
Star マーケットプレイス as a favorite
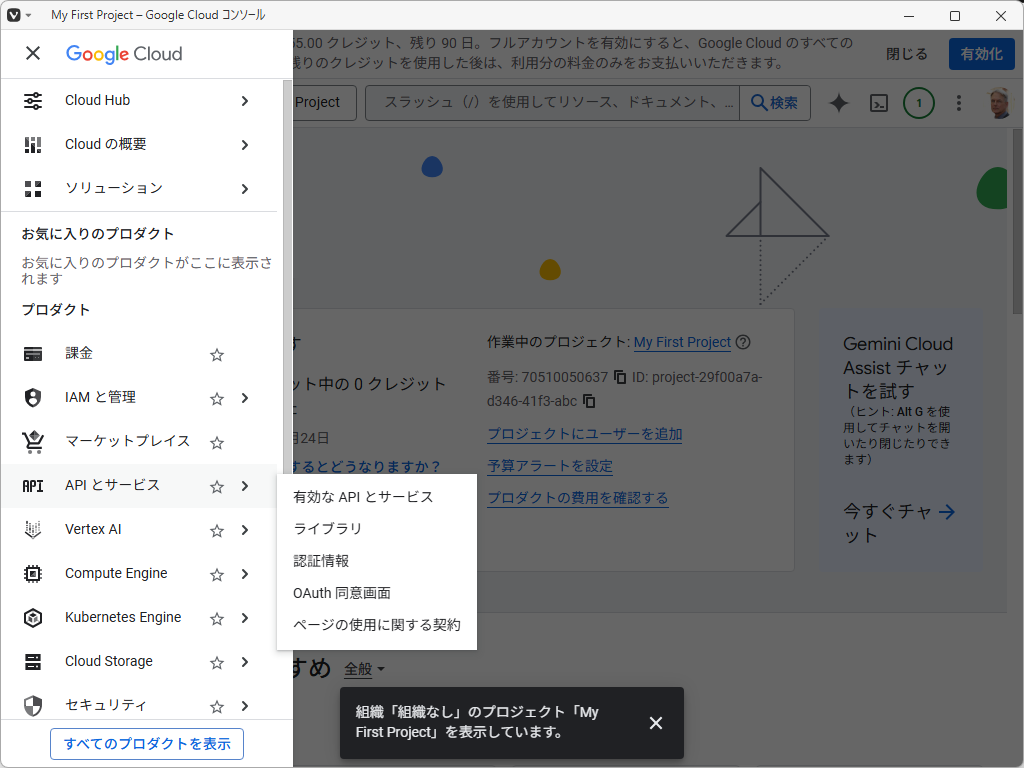pos(216,441)
